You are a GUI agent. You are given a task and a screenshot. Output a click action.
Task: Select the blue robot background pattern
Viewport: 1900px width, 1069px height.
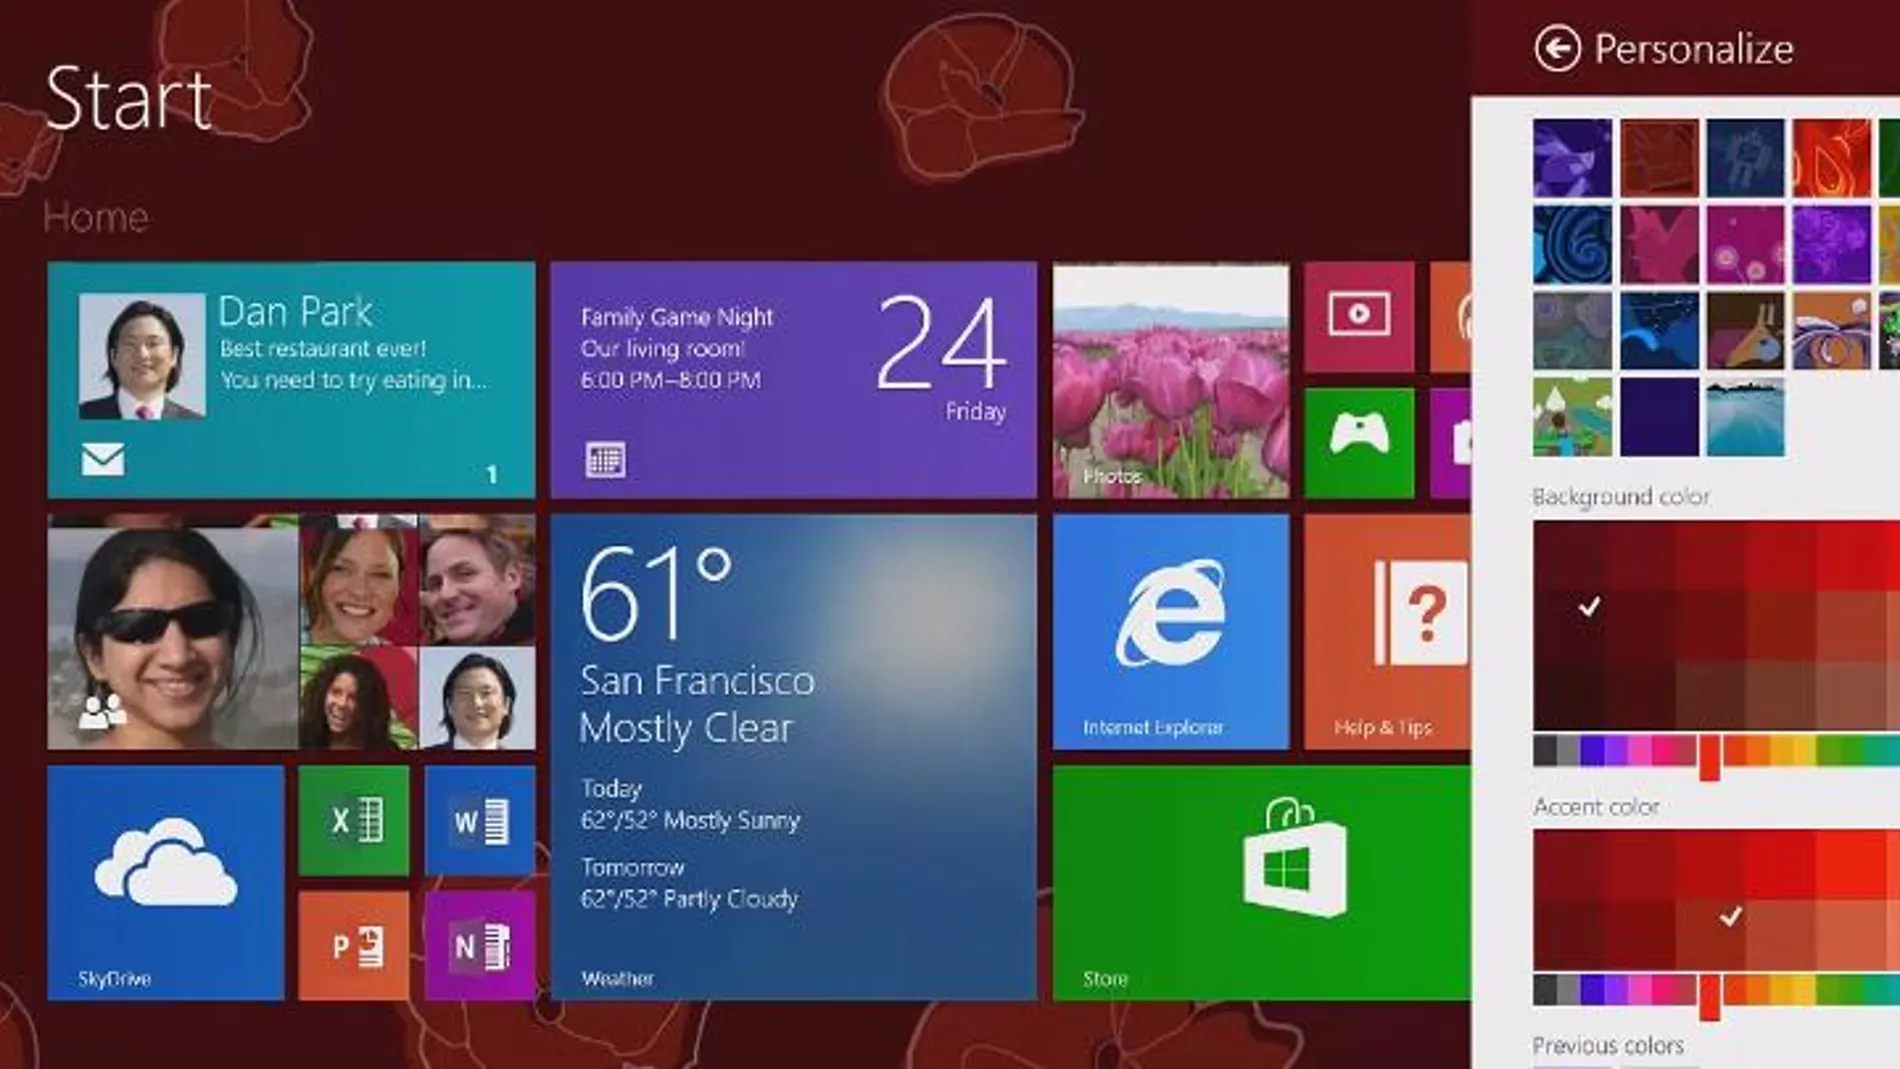point(1745,158)
